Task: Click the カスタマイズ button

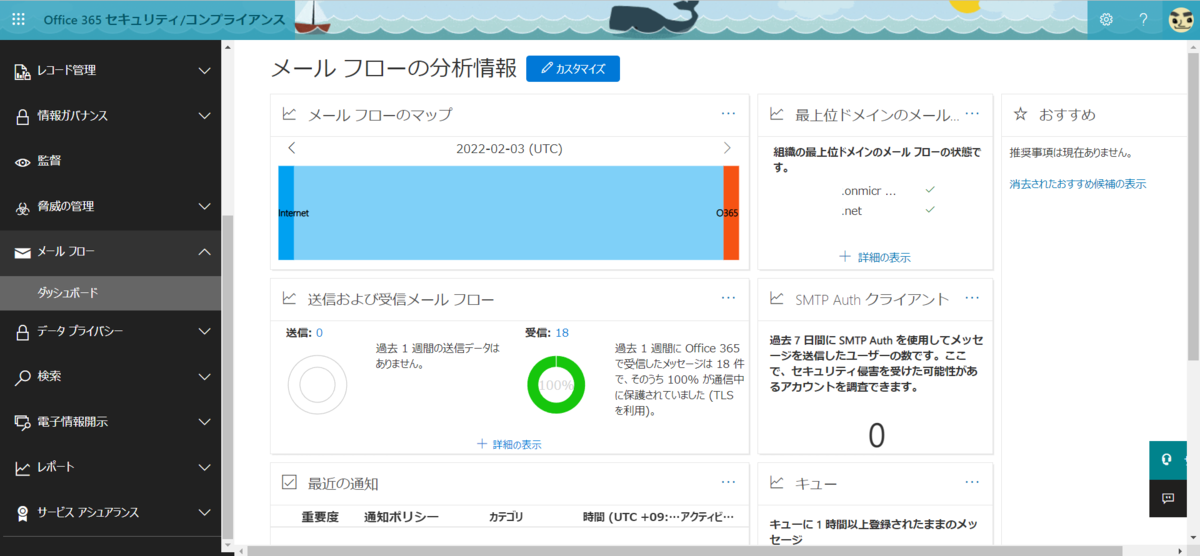Action: 573,68
